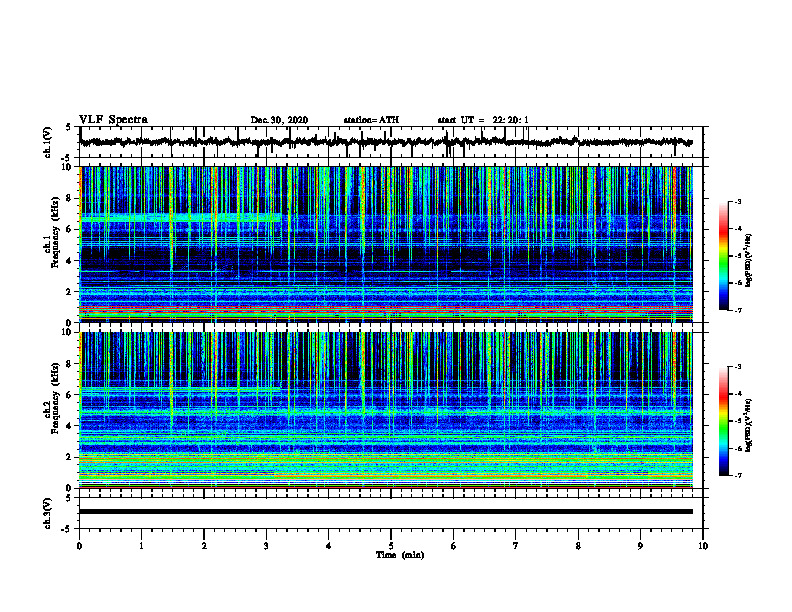Click the 'ch.3(V)' axis label
This screenshot has width=792, height=612.
[x=48, y=513]
